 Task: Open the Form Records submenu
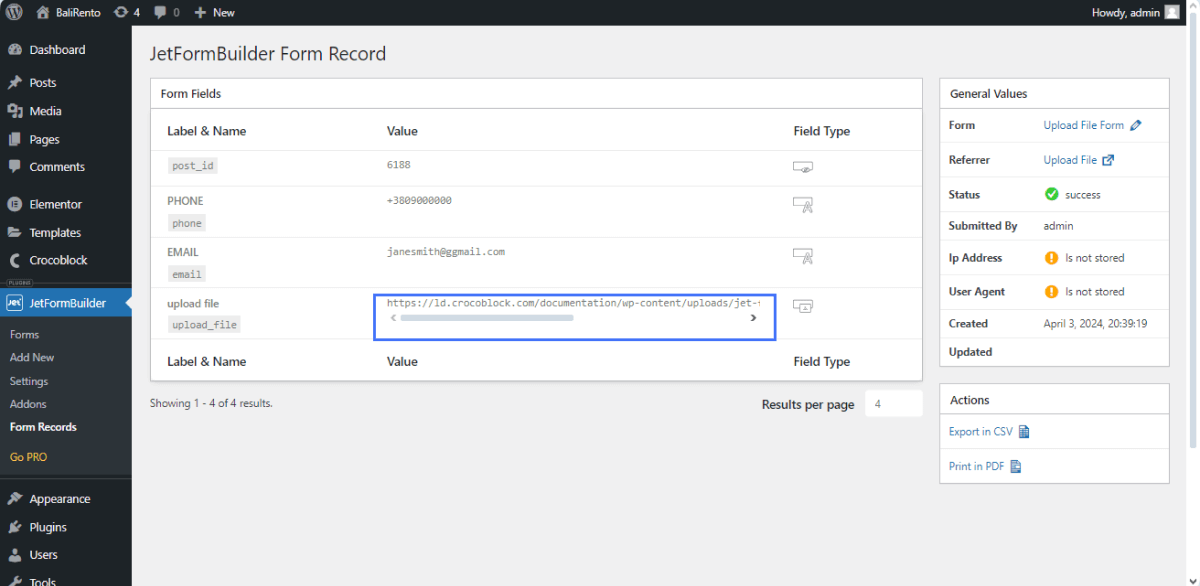click(x=43, y=427)
